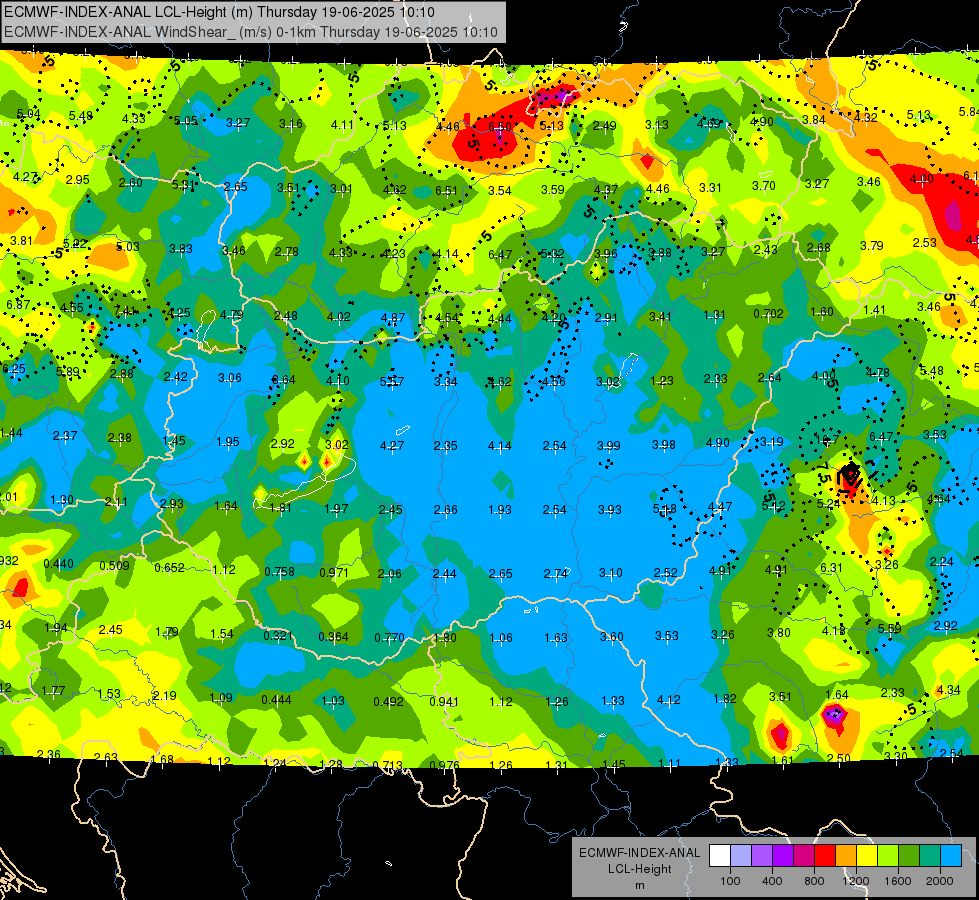
Task: Click the grid value 3.19
Action: (x=771, y=442)
